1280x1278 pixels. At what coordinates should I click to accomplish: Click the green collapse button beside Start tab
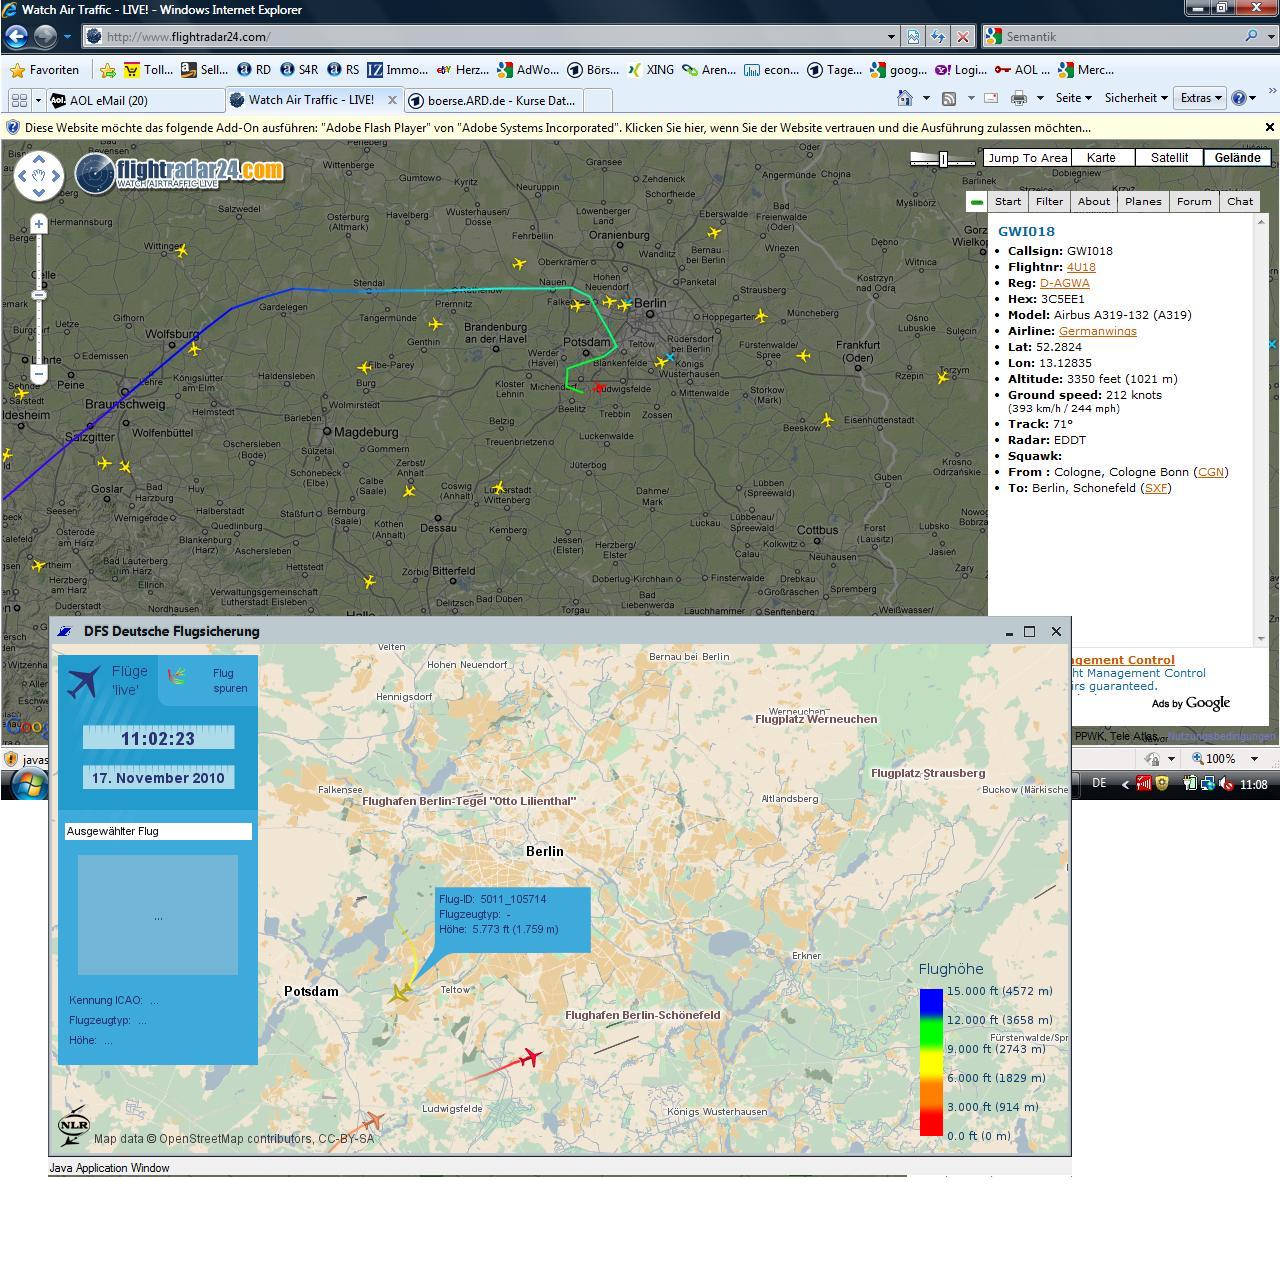coord(976,201)
